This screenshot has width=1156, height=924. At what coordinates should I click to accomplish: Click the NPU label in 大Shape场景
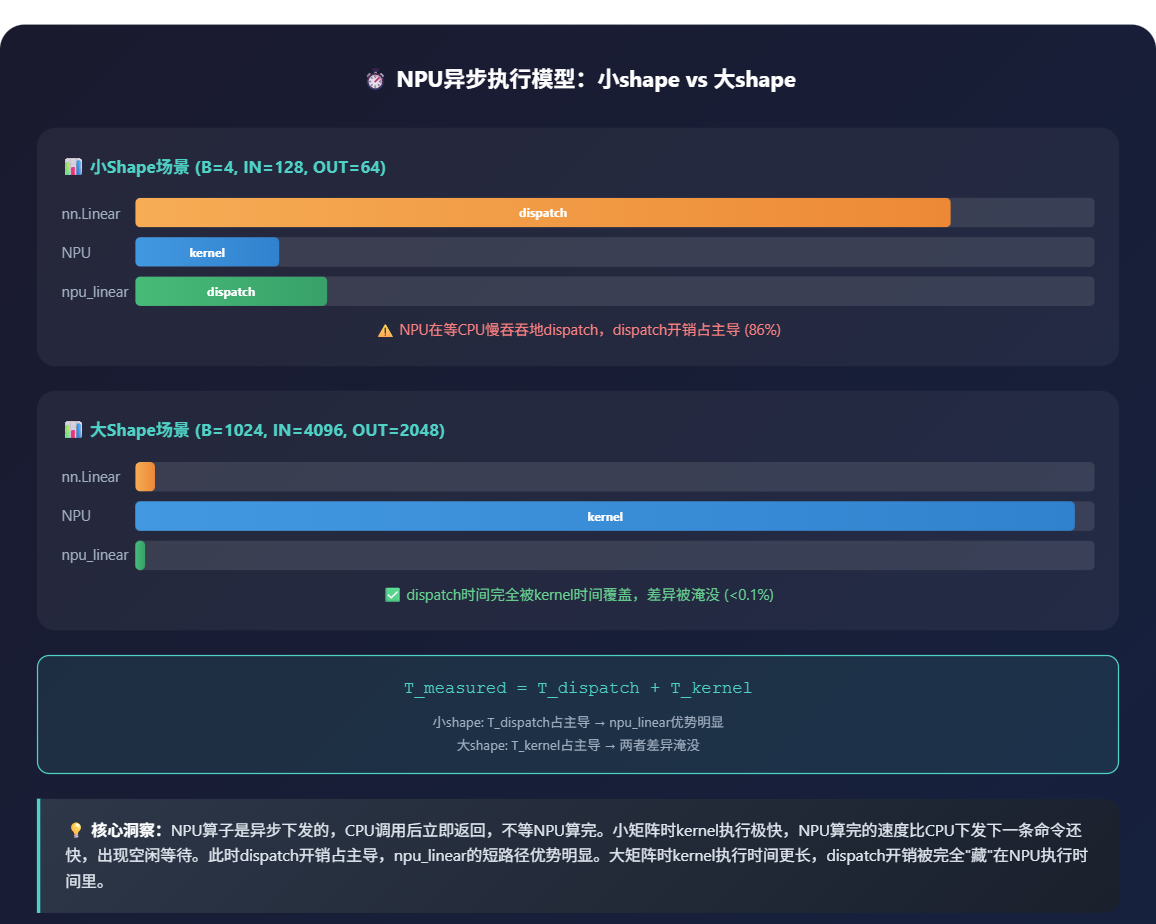click(x=76, y=516)
